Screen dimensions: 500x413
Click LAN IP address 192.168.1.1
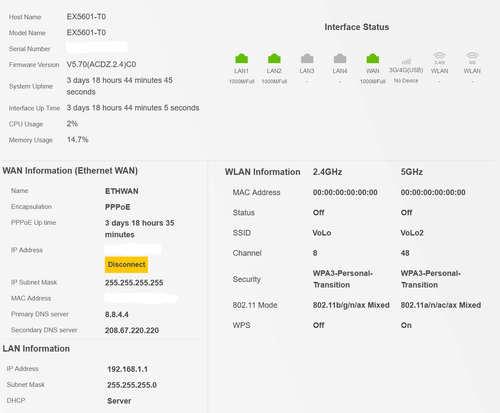[x=127, y=369]
